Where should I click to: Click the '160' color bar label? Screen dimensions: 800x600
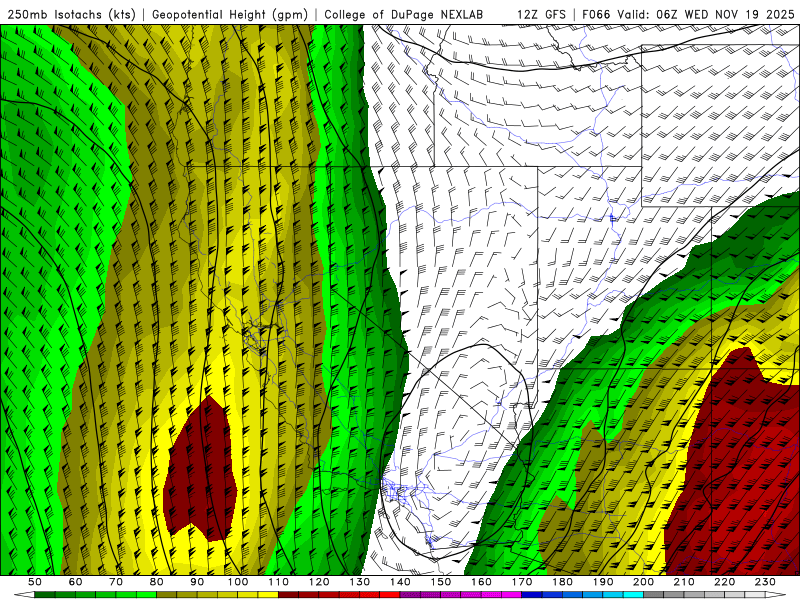(481, 582)
